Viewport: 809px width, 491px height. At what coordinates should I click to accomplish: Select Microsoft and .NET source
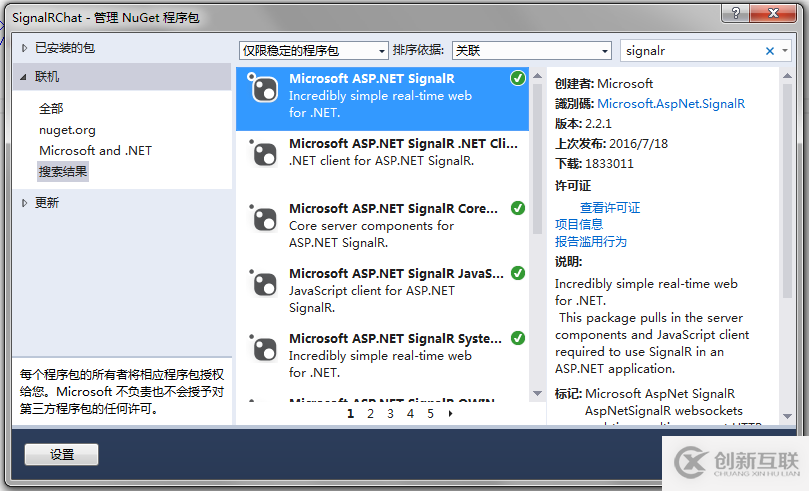click(x=95, y=151)
